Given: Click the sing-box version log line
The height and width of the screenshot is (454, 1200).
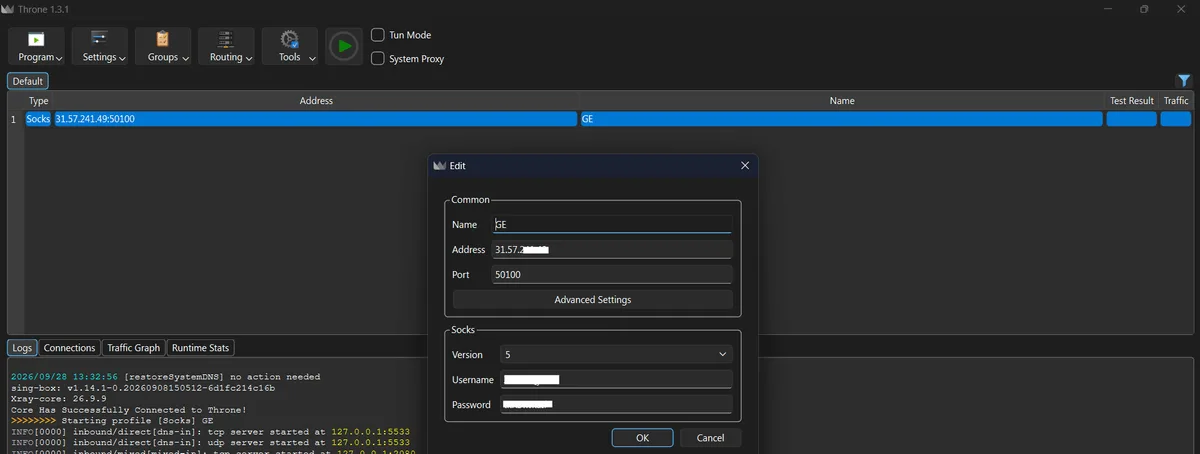Looking at the screenshot, I should point(141,388).
